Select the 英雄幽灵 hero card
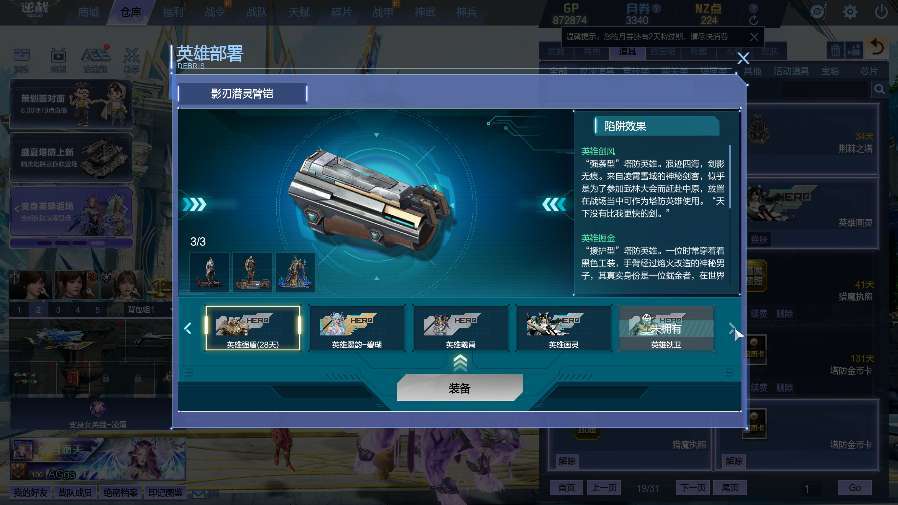Screen dimensions: 898x505 [x=564, y=328]
